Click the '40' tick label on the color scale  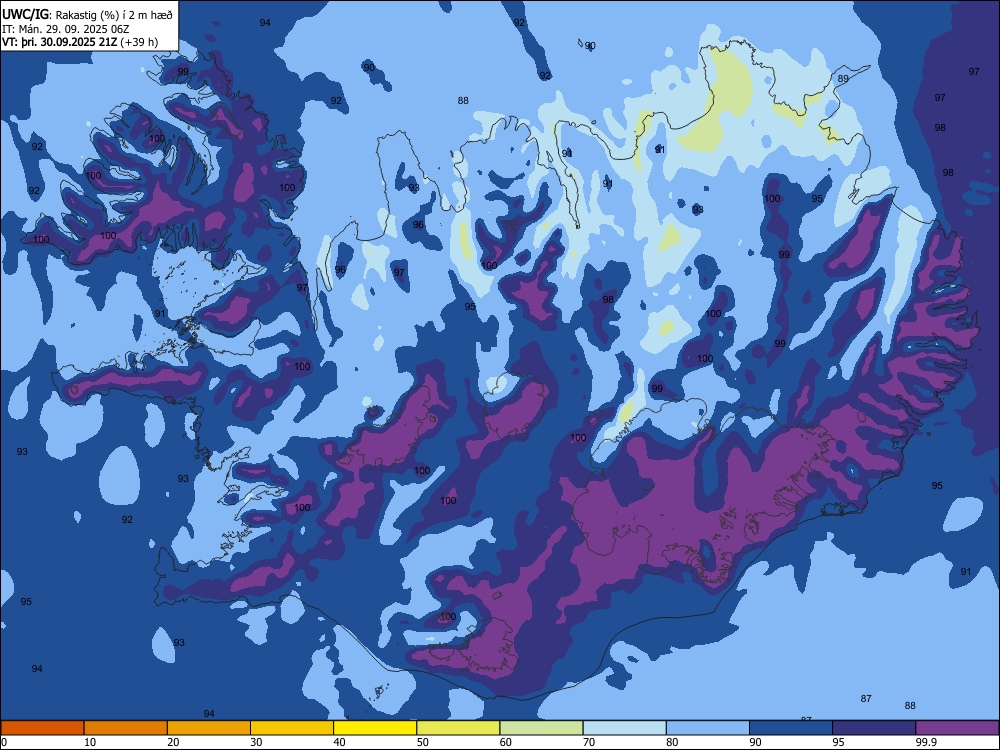click(339, 742)
